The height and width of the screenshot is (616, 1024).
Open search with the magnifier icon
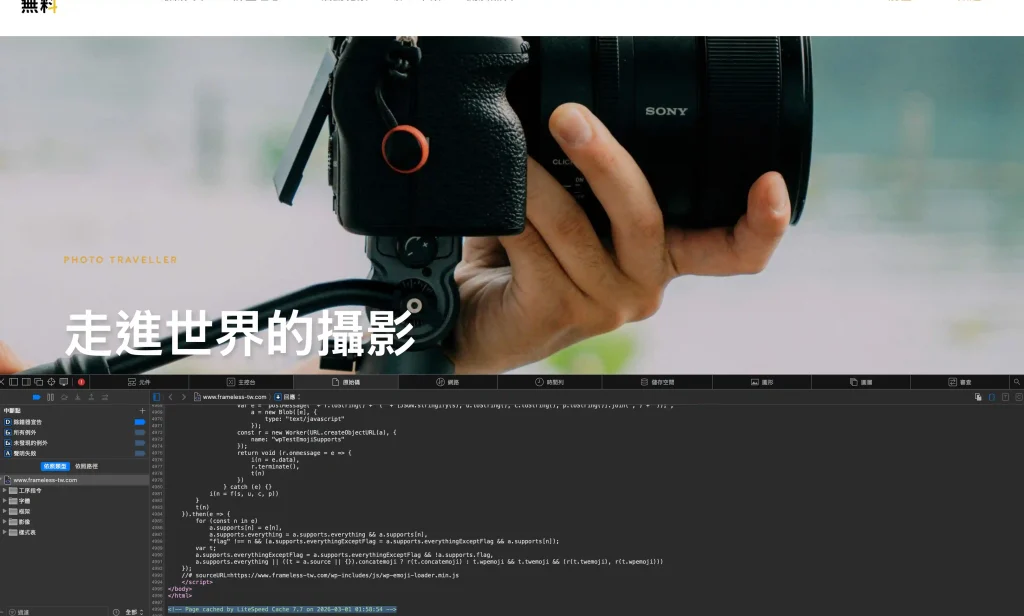tap(1017, 382)
